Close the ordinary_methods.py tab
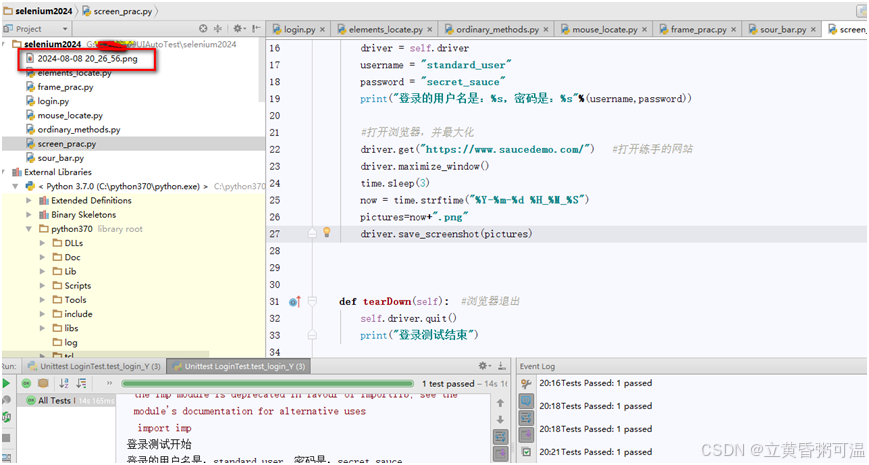This screenshot has width=869, height=465. pyautogui.click(x=546, y=29)
